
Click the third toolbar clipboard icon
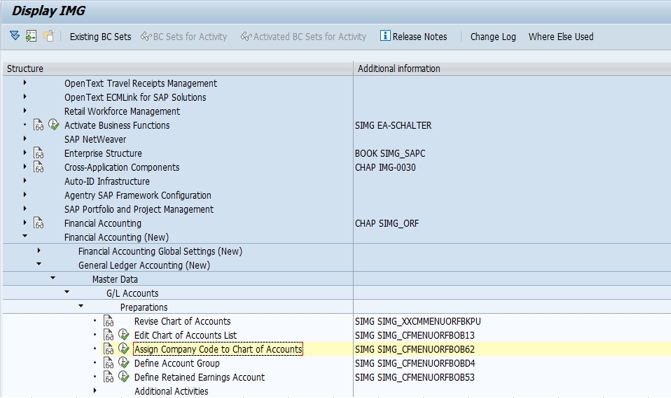(x=48, y=36)
